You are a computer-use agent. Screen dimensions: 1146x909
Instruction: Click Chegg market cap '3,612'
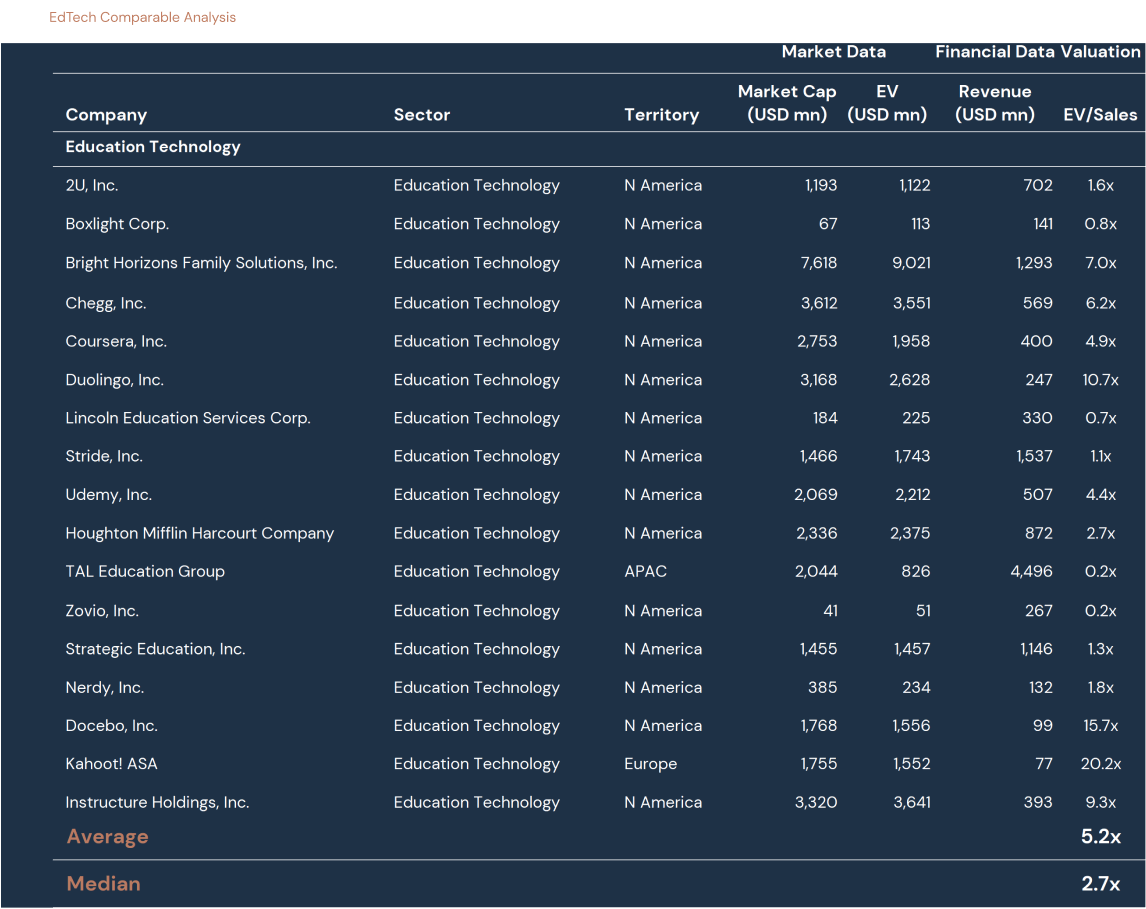click(819, 303)
